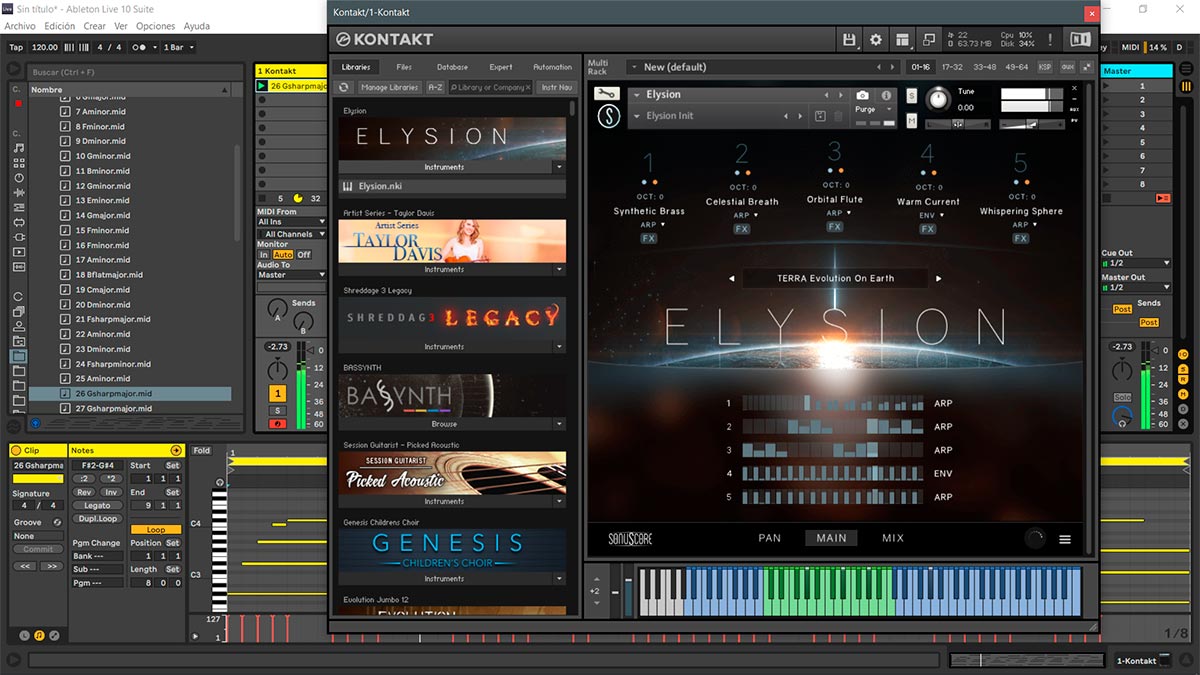
Task: Toggle the Solo S button on Elysion
Action: pos(912,96)
